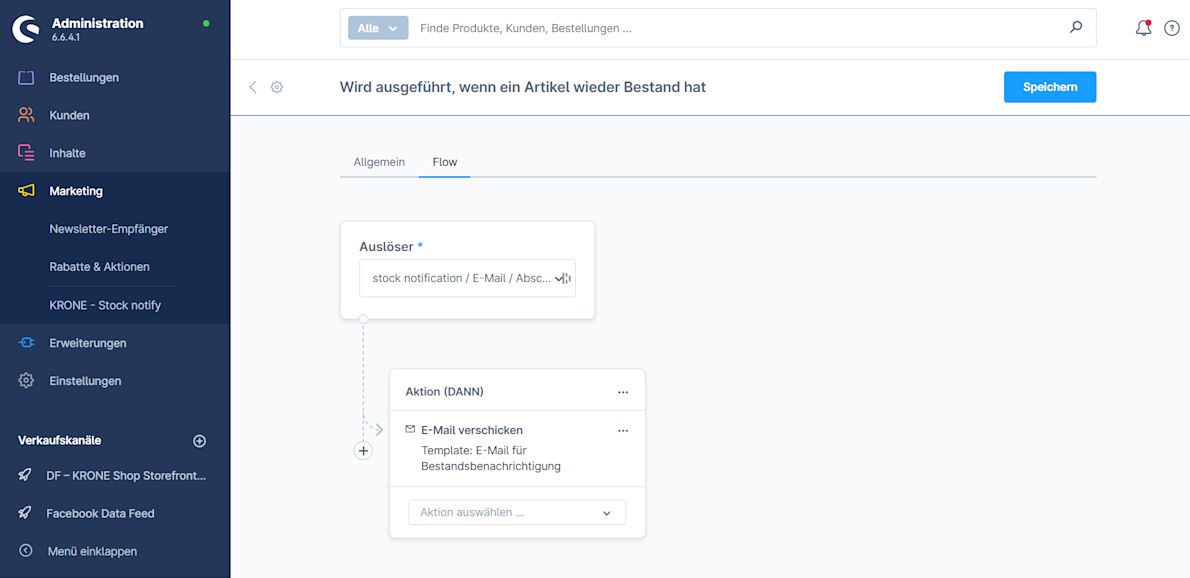Select the Kunden icon in the sidebar
This screenshot has height=578, width=1190.
pyautogui.click(x=24, y=114)
